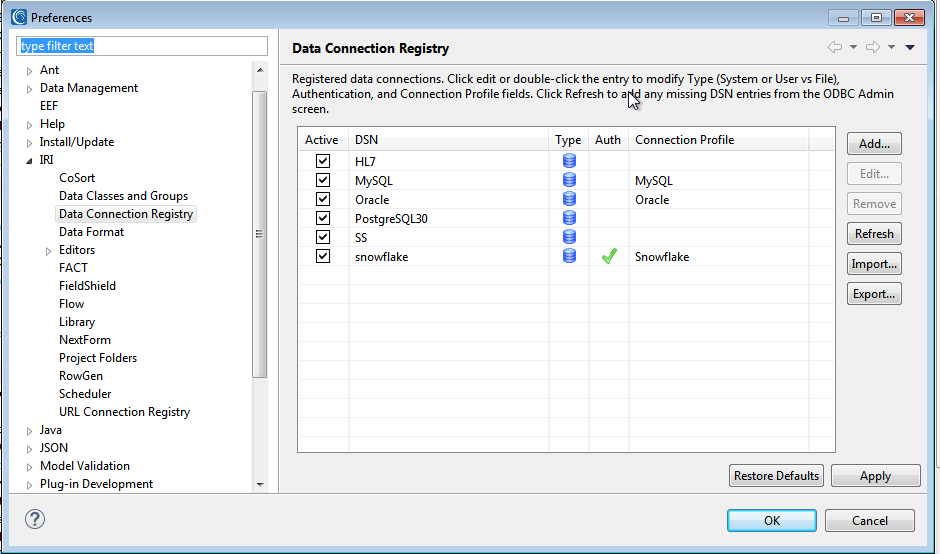Click the database type icon for SS
The height and width of the screenshot is (554, 940).
(x=570, y=237)
